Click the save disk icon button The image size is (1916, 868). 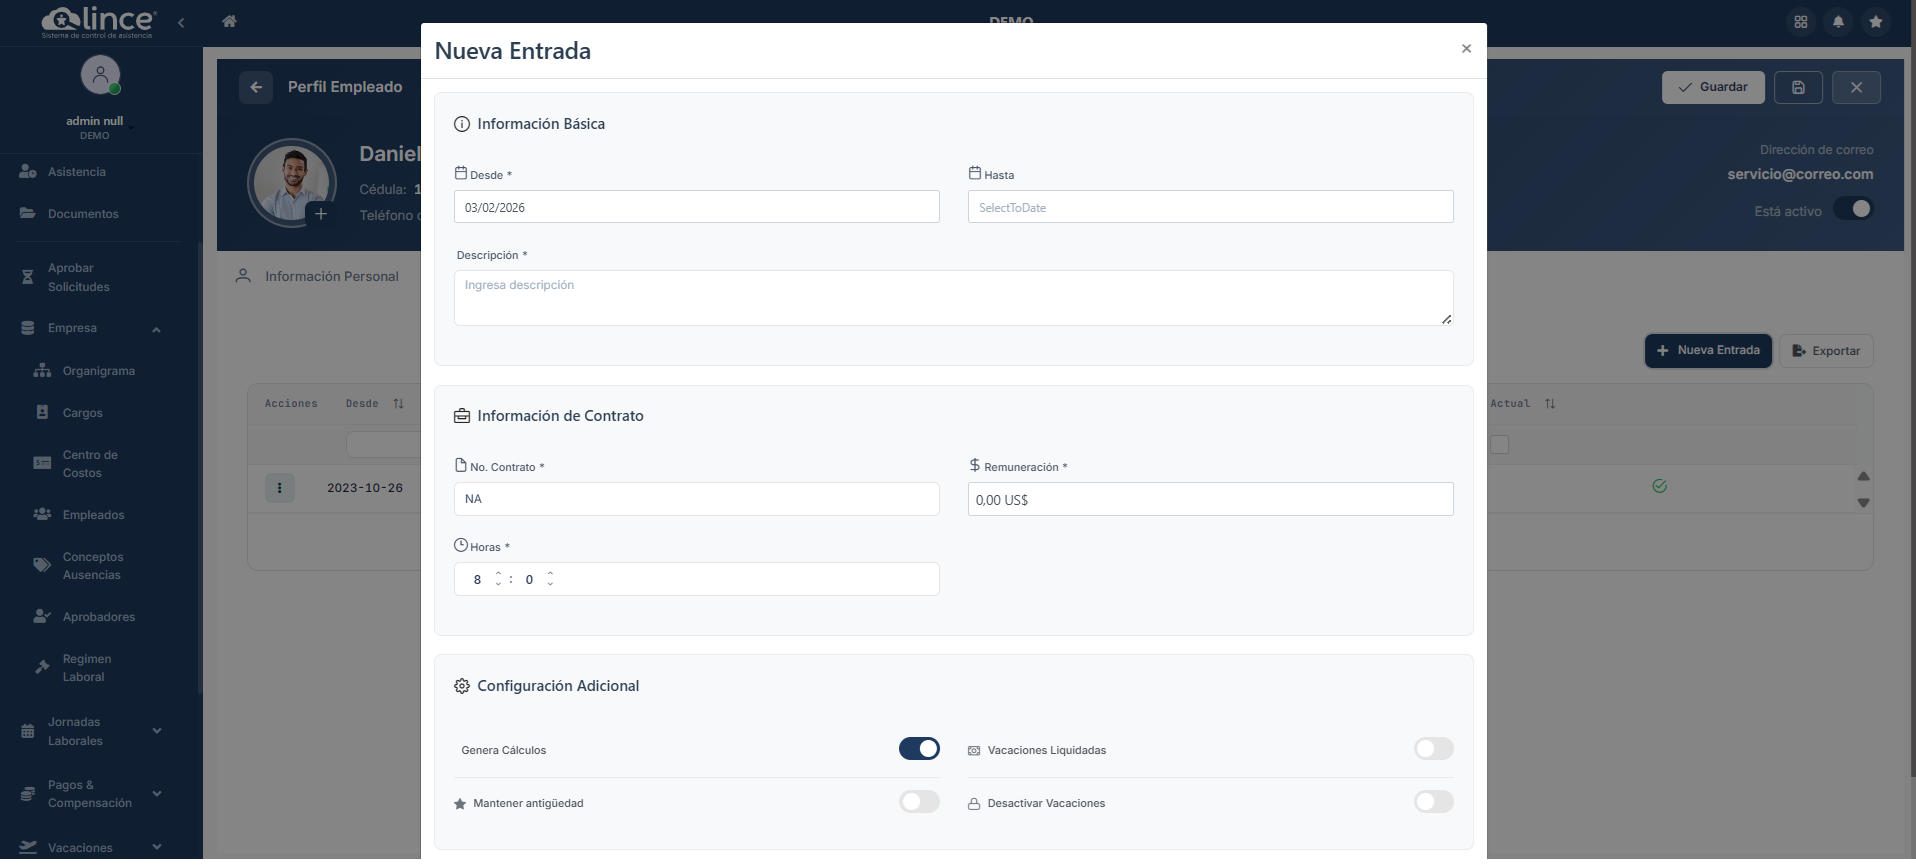click(1798, 87)
